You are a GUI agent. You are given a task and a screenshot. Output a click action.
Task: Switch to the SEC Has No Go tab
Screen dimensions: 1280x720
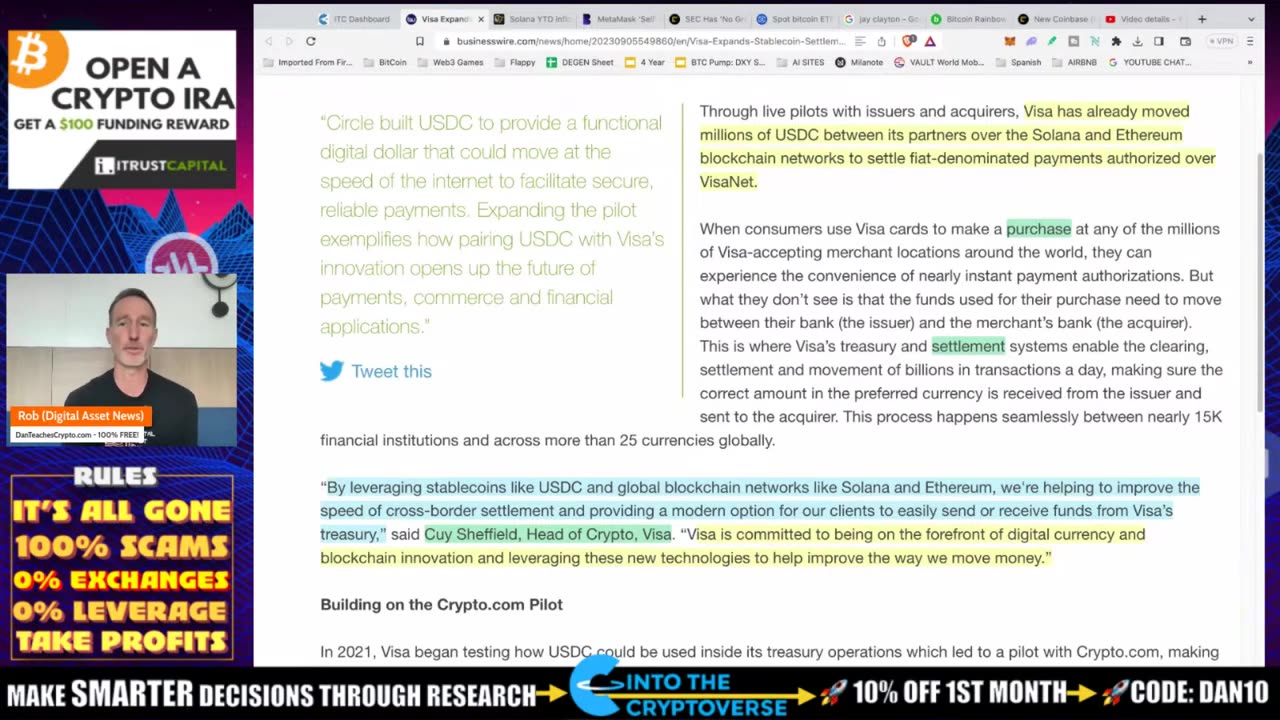tap(707, 19)
